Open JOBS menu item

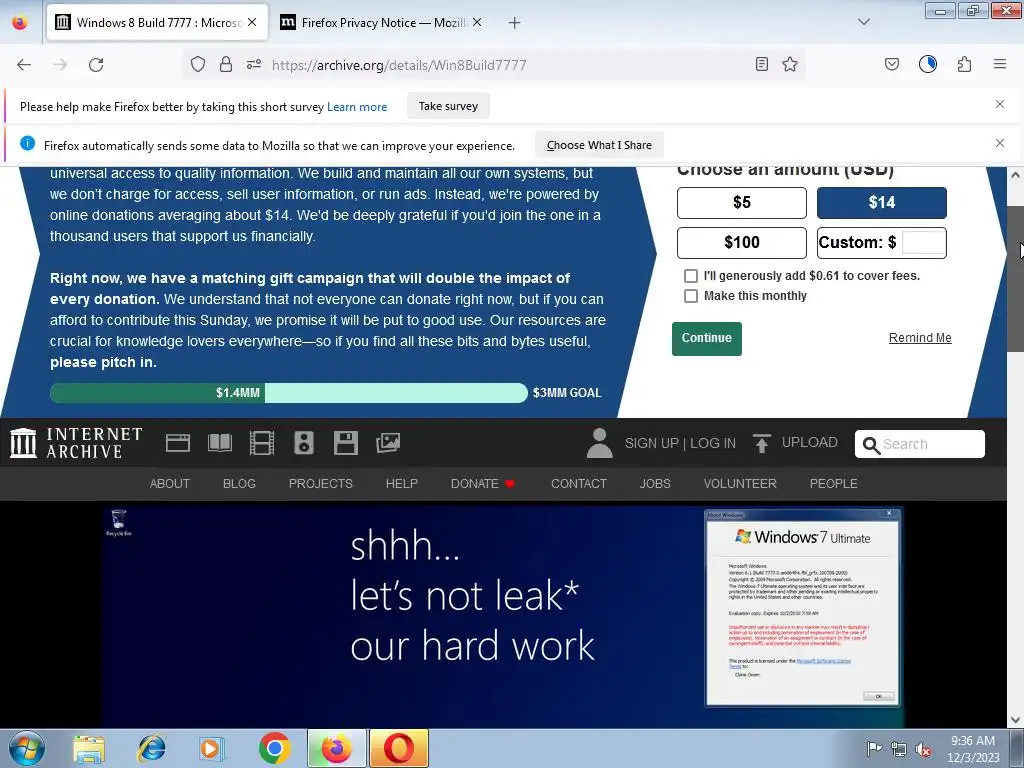[655, 483]
